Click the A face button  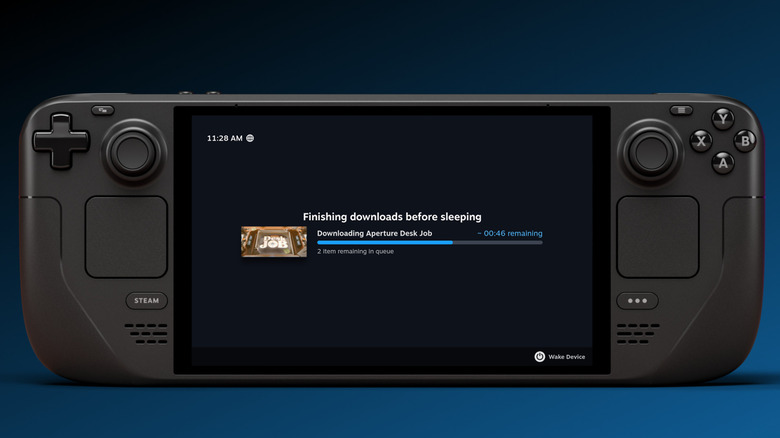[723, 163]
